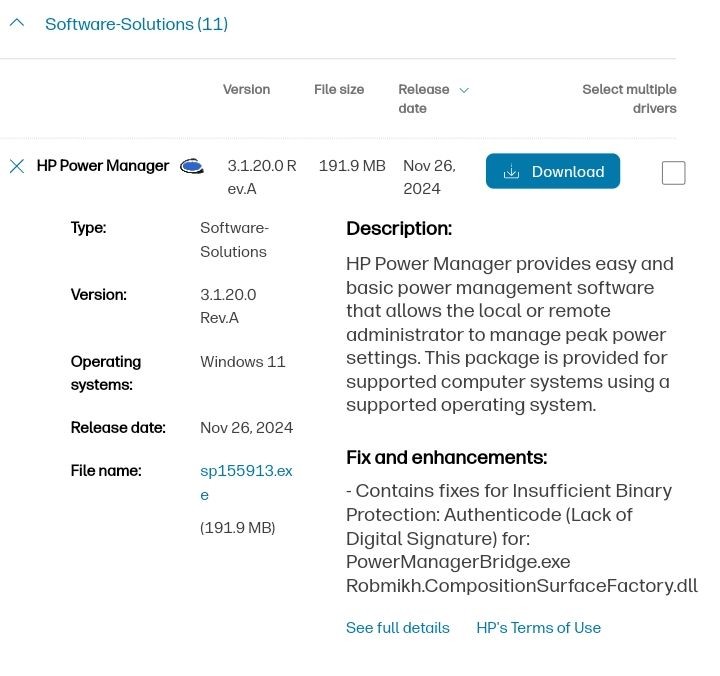Click Select multiple drivers header
The width and height of the screenshot is (720, 676).
(x=630, y=99)
